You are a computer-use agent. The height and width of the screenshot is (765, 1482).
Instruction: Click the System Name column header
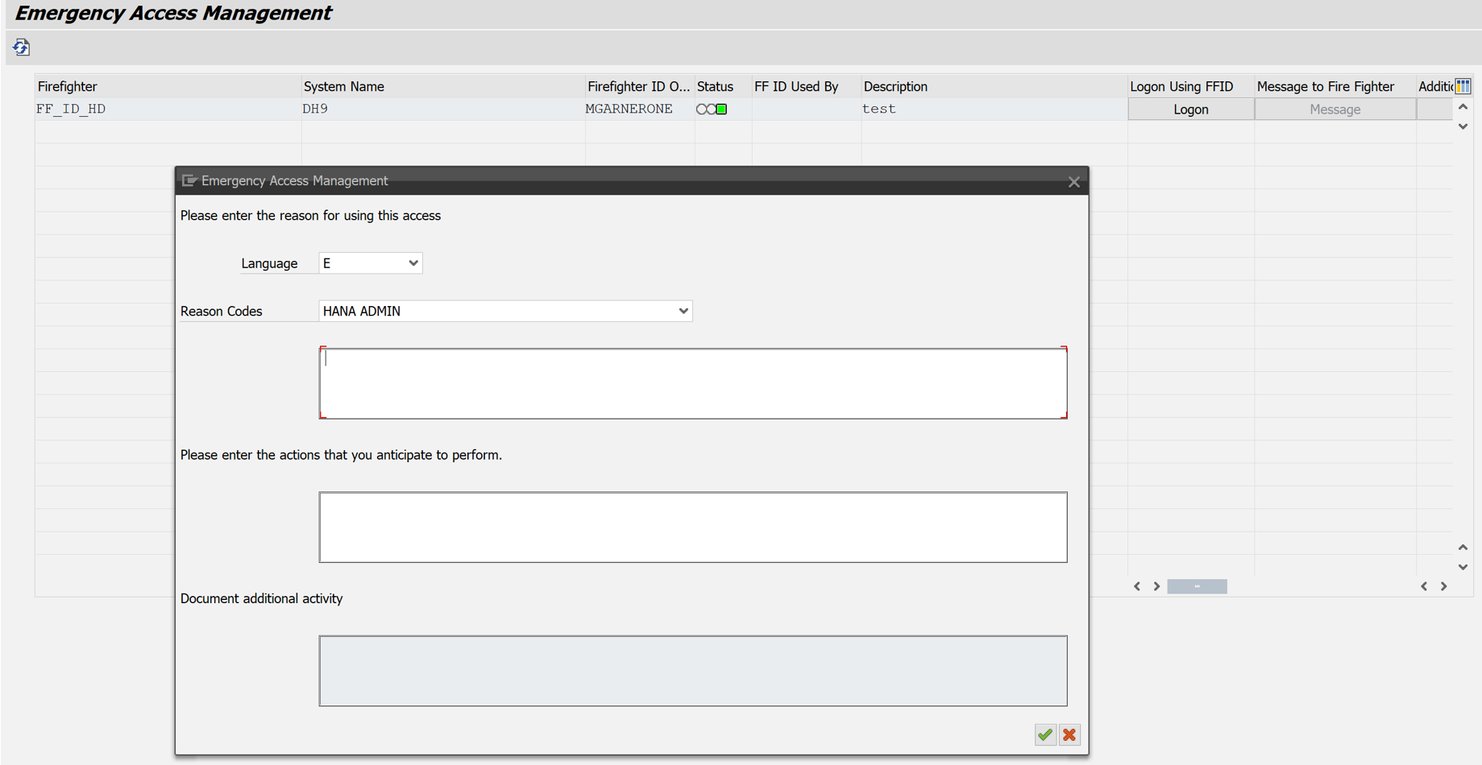343,86
